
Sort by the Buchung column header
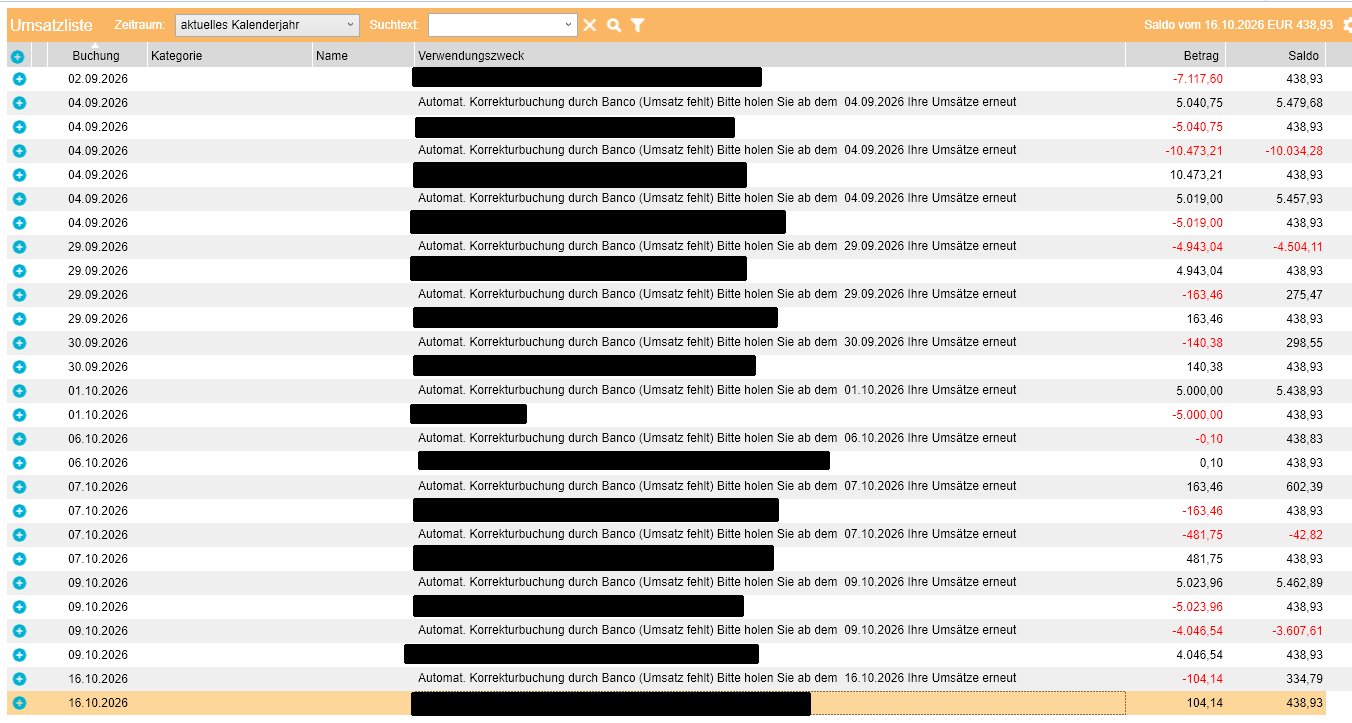(96, 56)
